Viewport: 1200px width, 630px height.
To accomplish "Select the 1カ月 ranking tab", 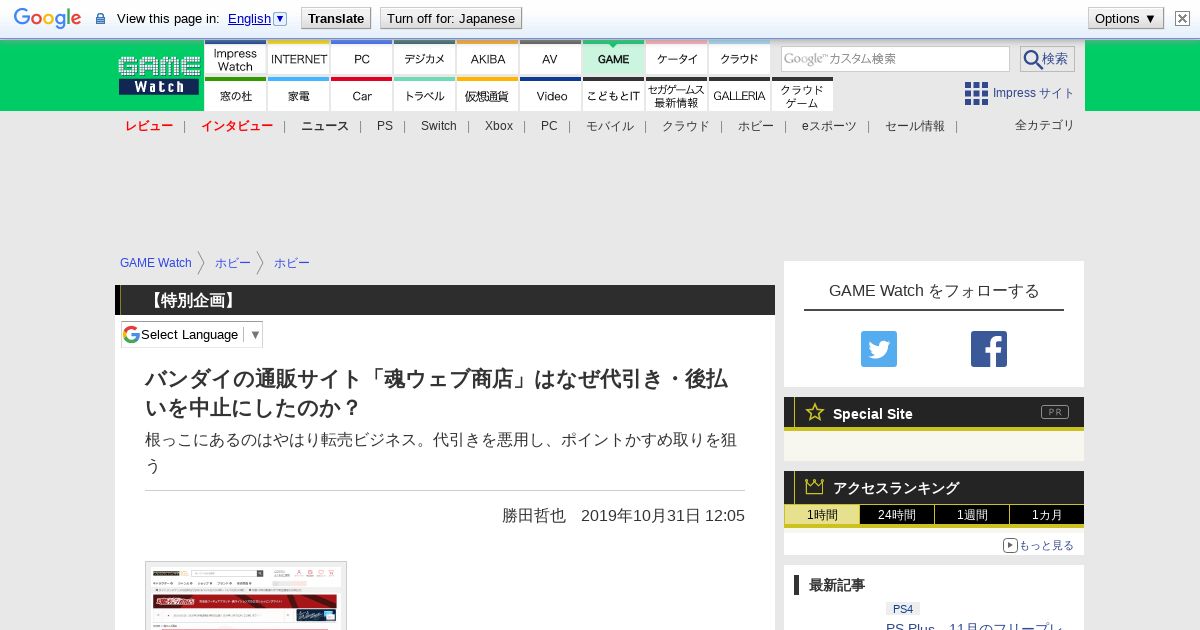I will 1047,515.
